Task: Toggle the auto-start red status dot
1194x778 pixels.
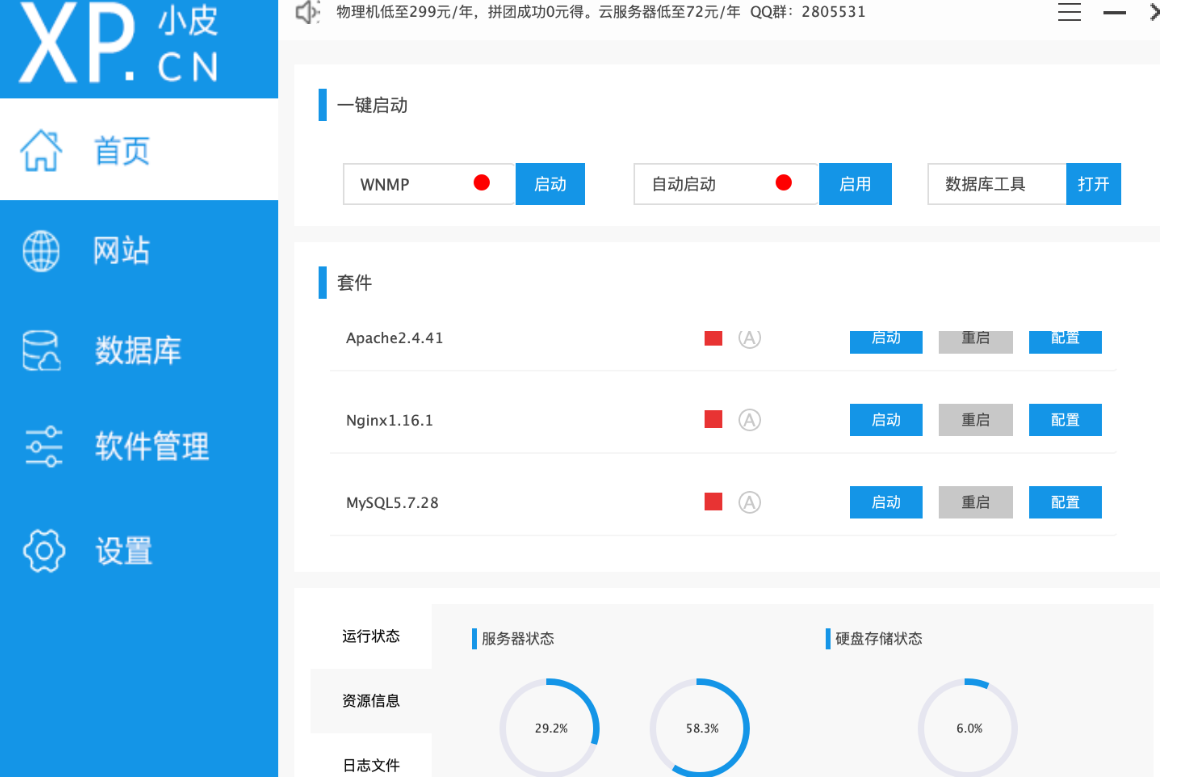Action: click(x=784, y=183)
